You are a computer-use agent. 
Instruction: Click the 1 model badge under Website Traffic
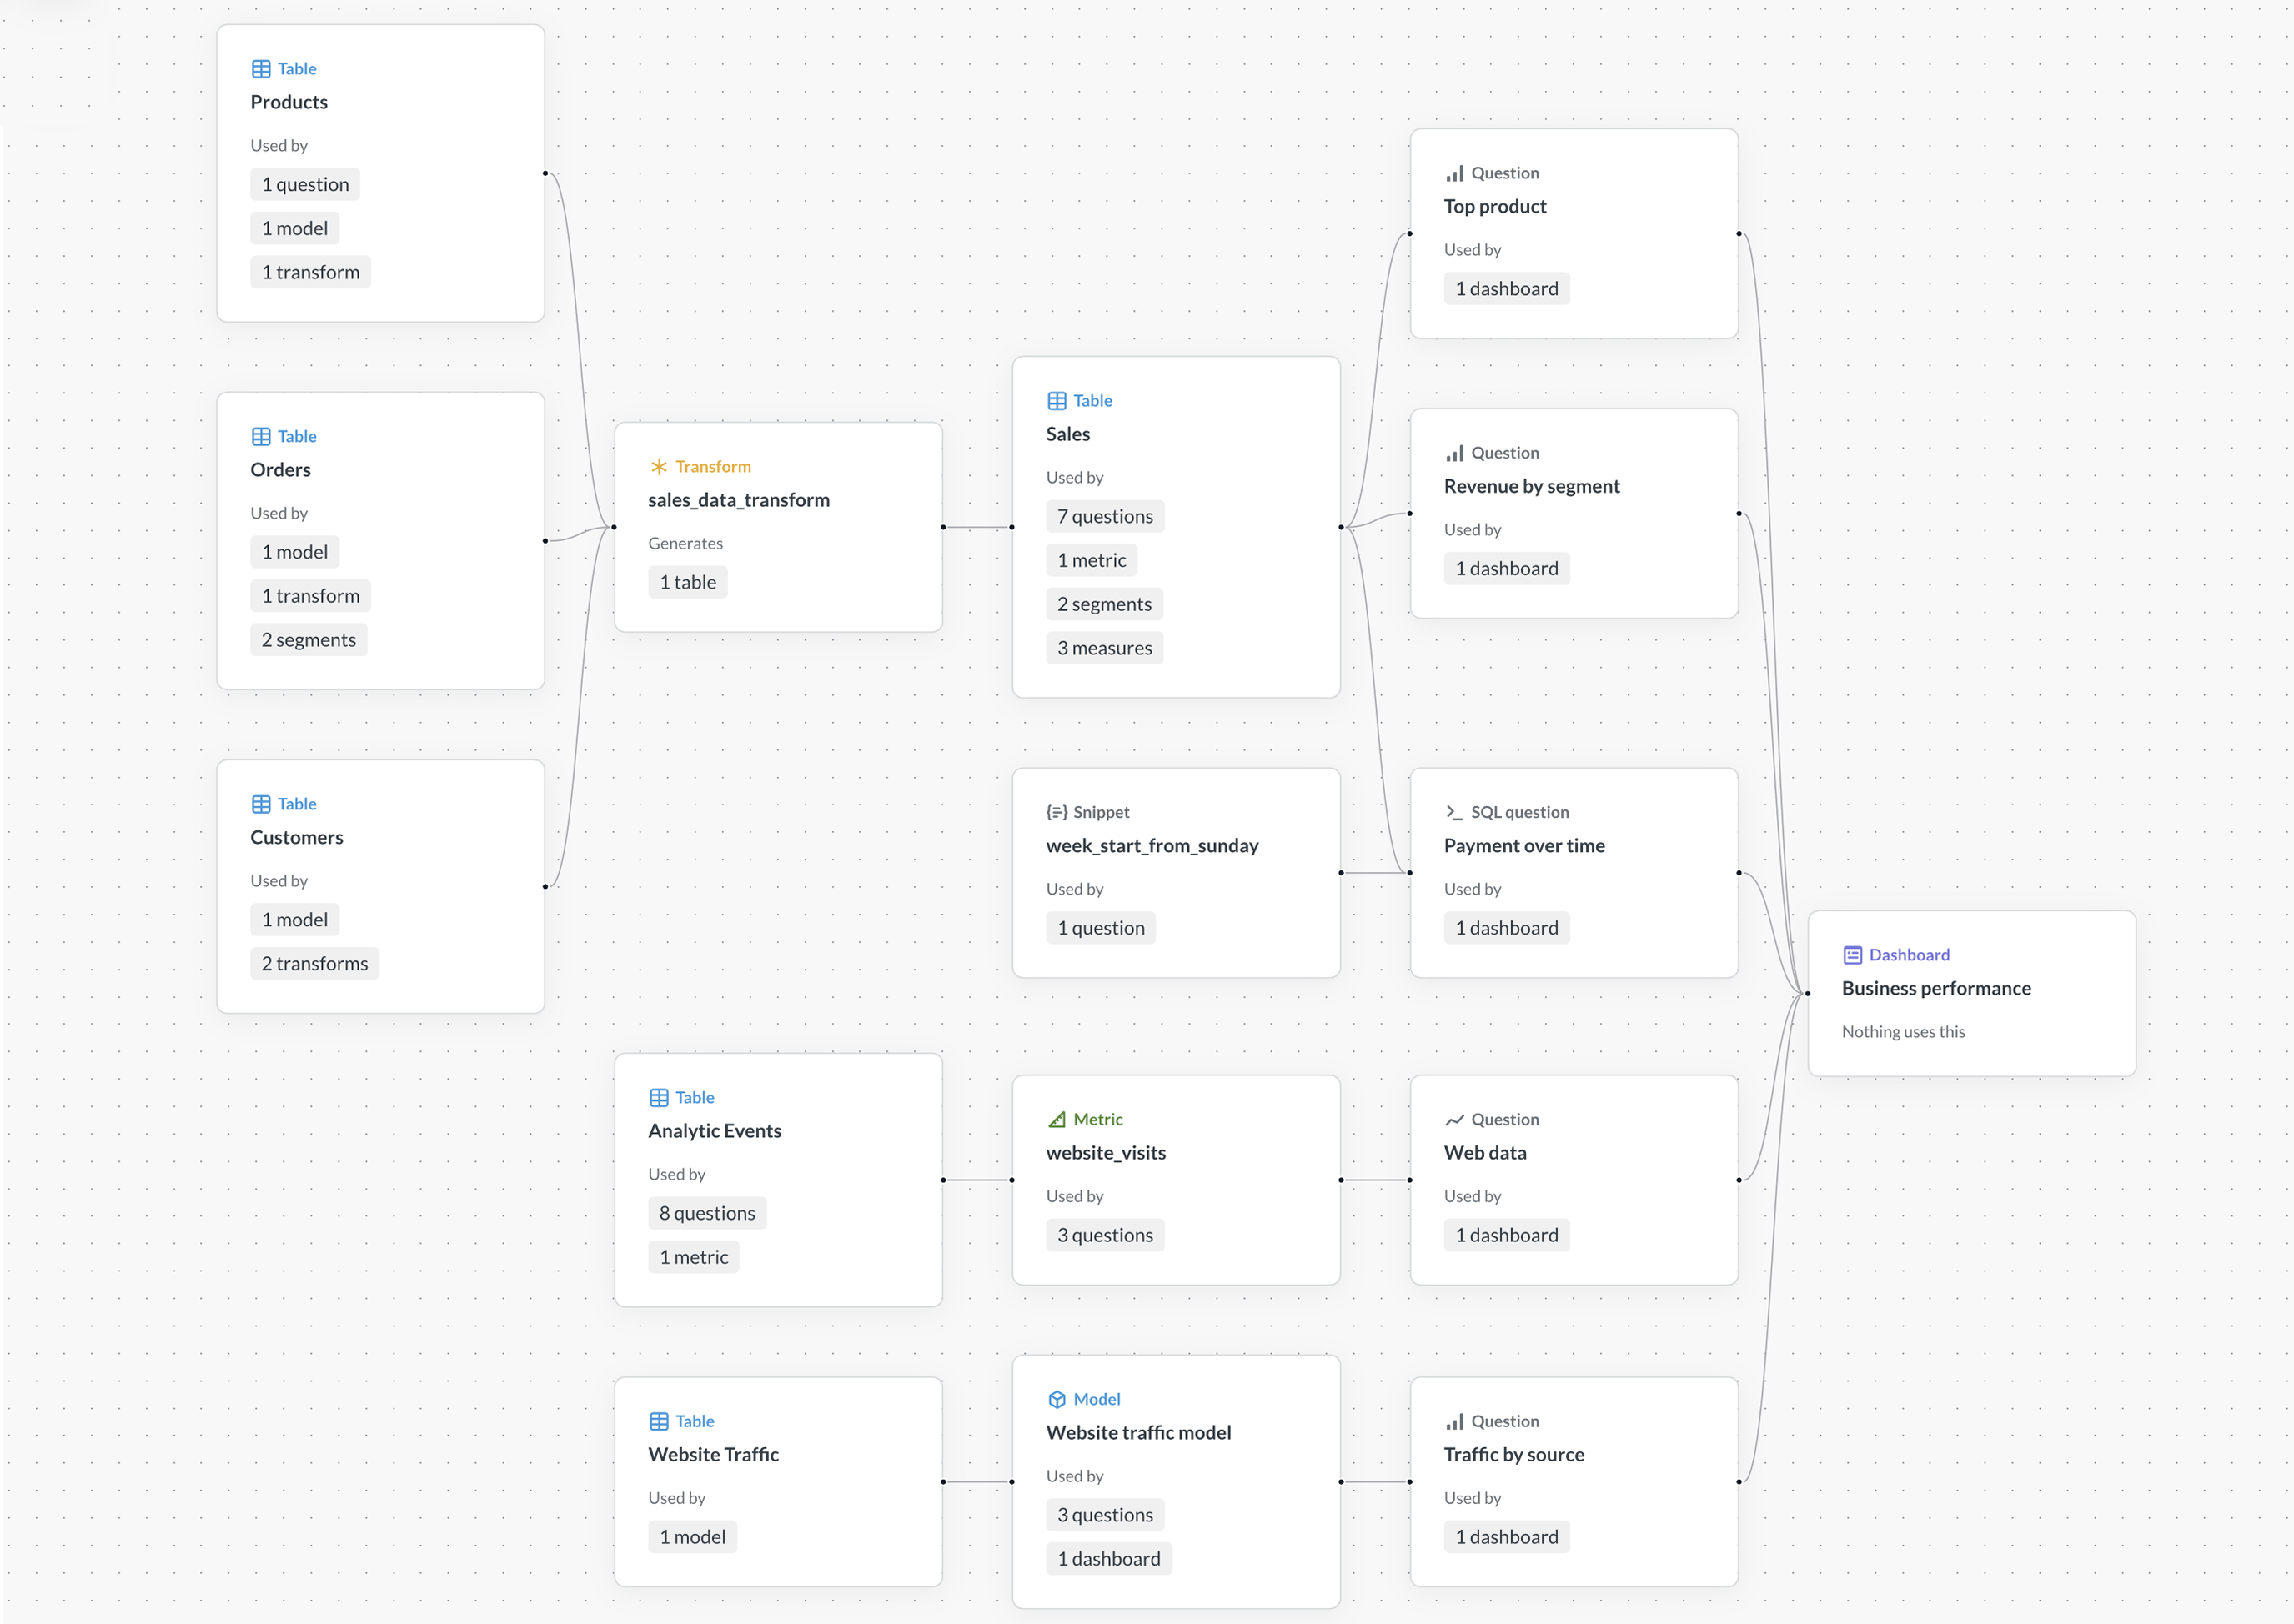coord(692,1537)
